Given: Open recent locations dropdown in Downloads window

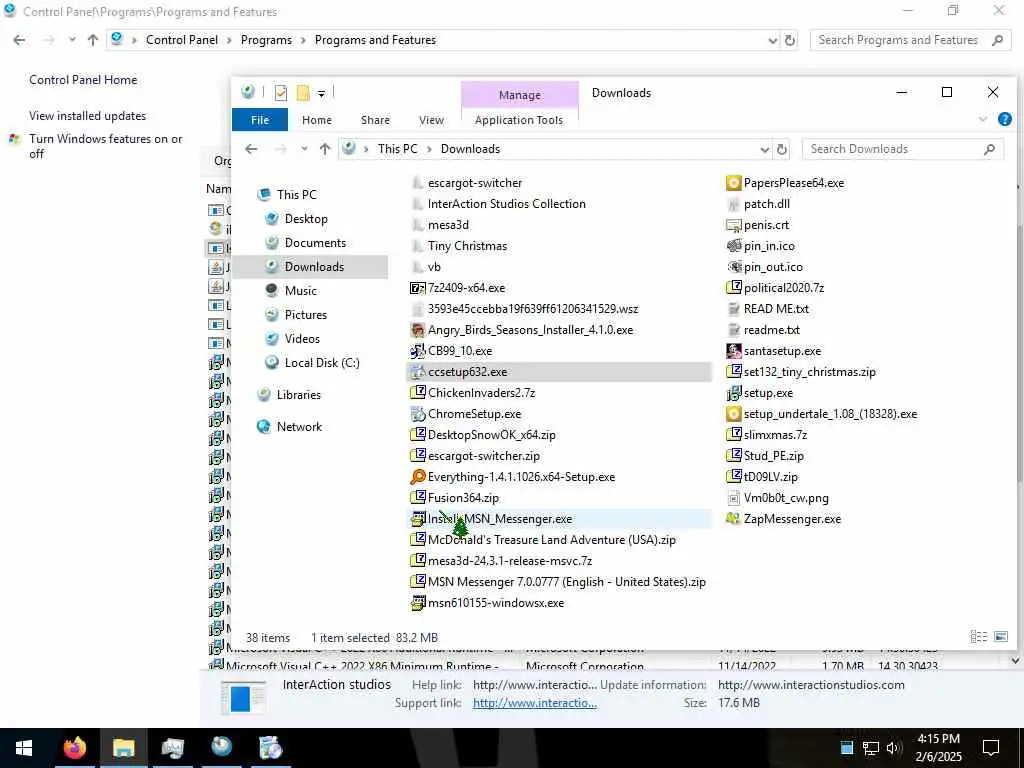Looking at the screenshot, I should pos(304,149).
